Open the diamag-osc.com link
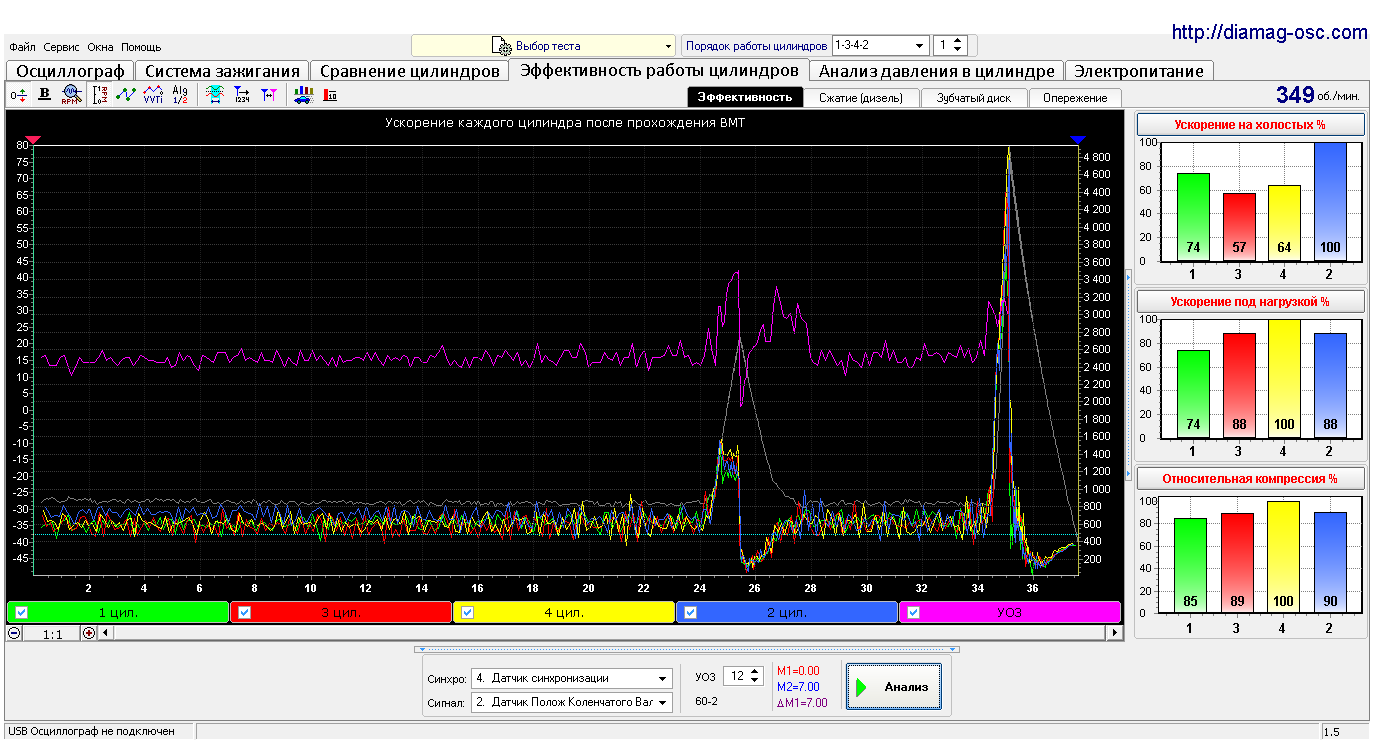The height and width of the screenshot is (744, 1382). tap(1269, 32)
